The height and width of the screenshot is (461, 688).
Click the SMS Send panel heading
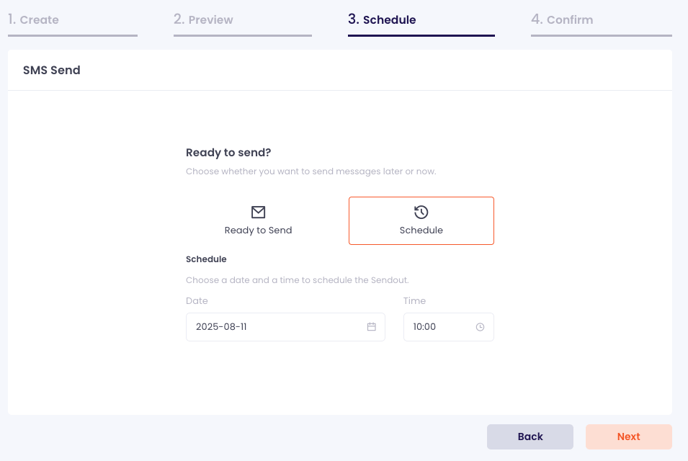pyautogui.click(x=52, y=70)
